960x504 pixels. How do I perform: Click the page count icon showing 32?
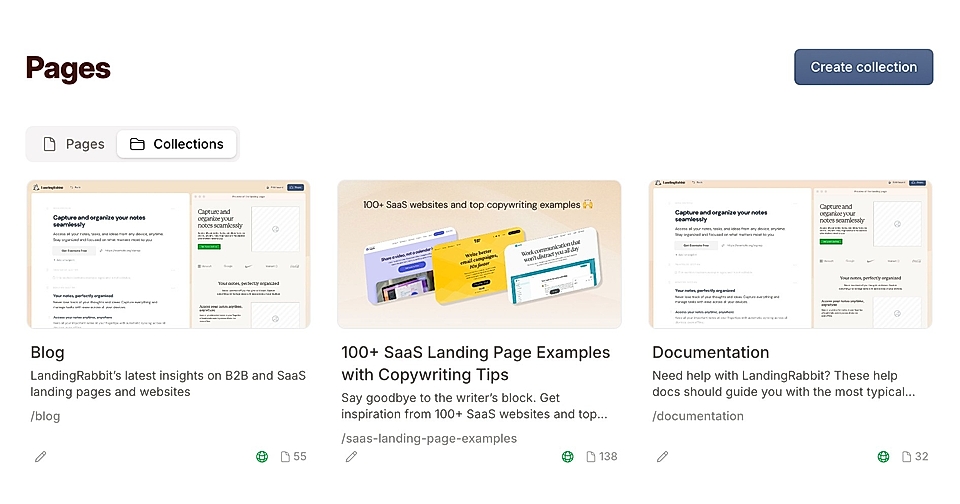(907, 456)
